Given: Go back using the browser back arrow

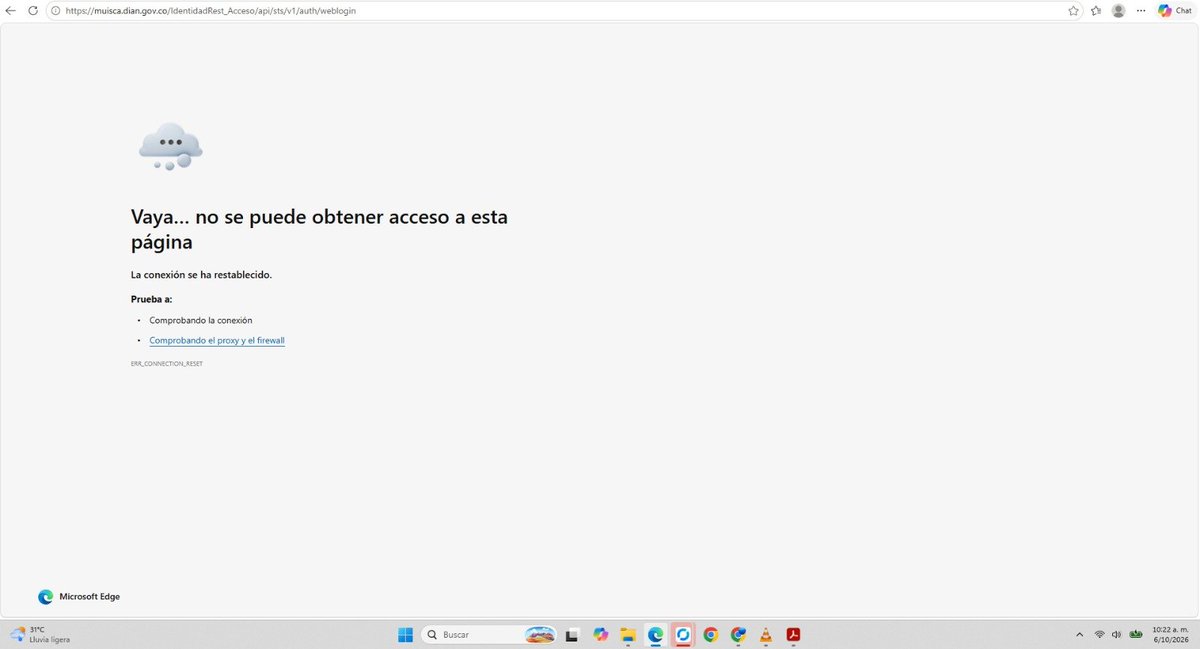Looking at the screenshot, I should (x=11, y=10).
